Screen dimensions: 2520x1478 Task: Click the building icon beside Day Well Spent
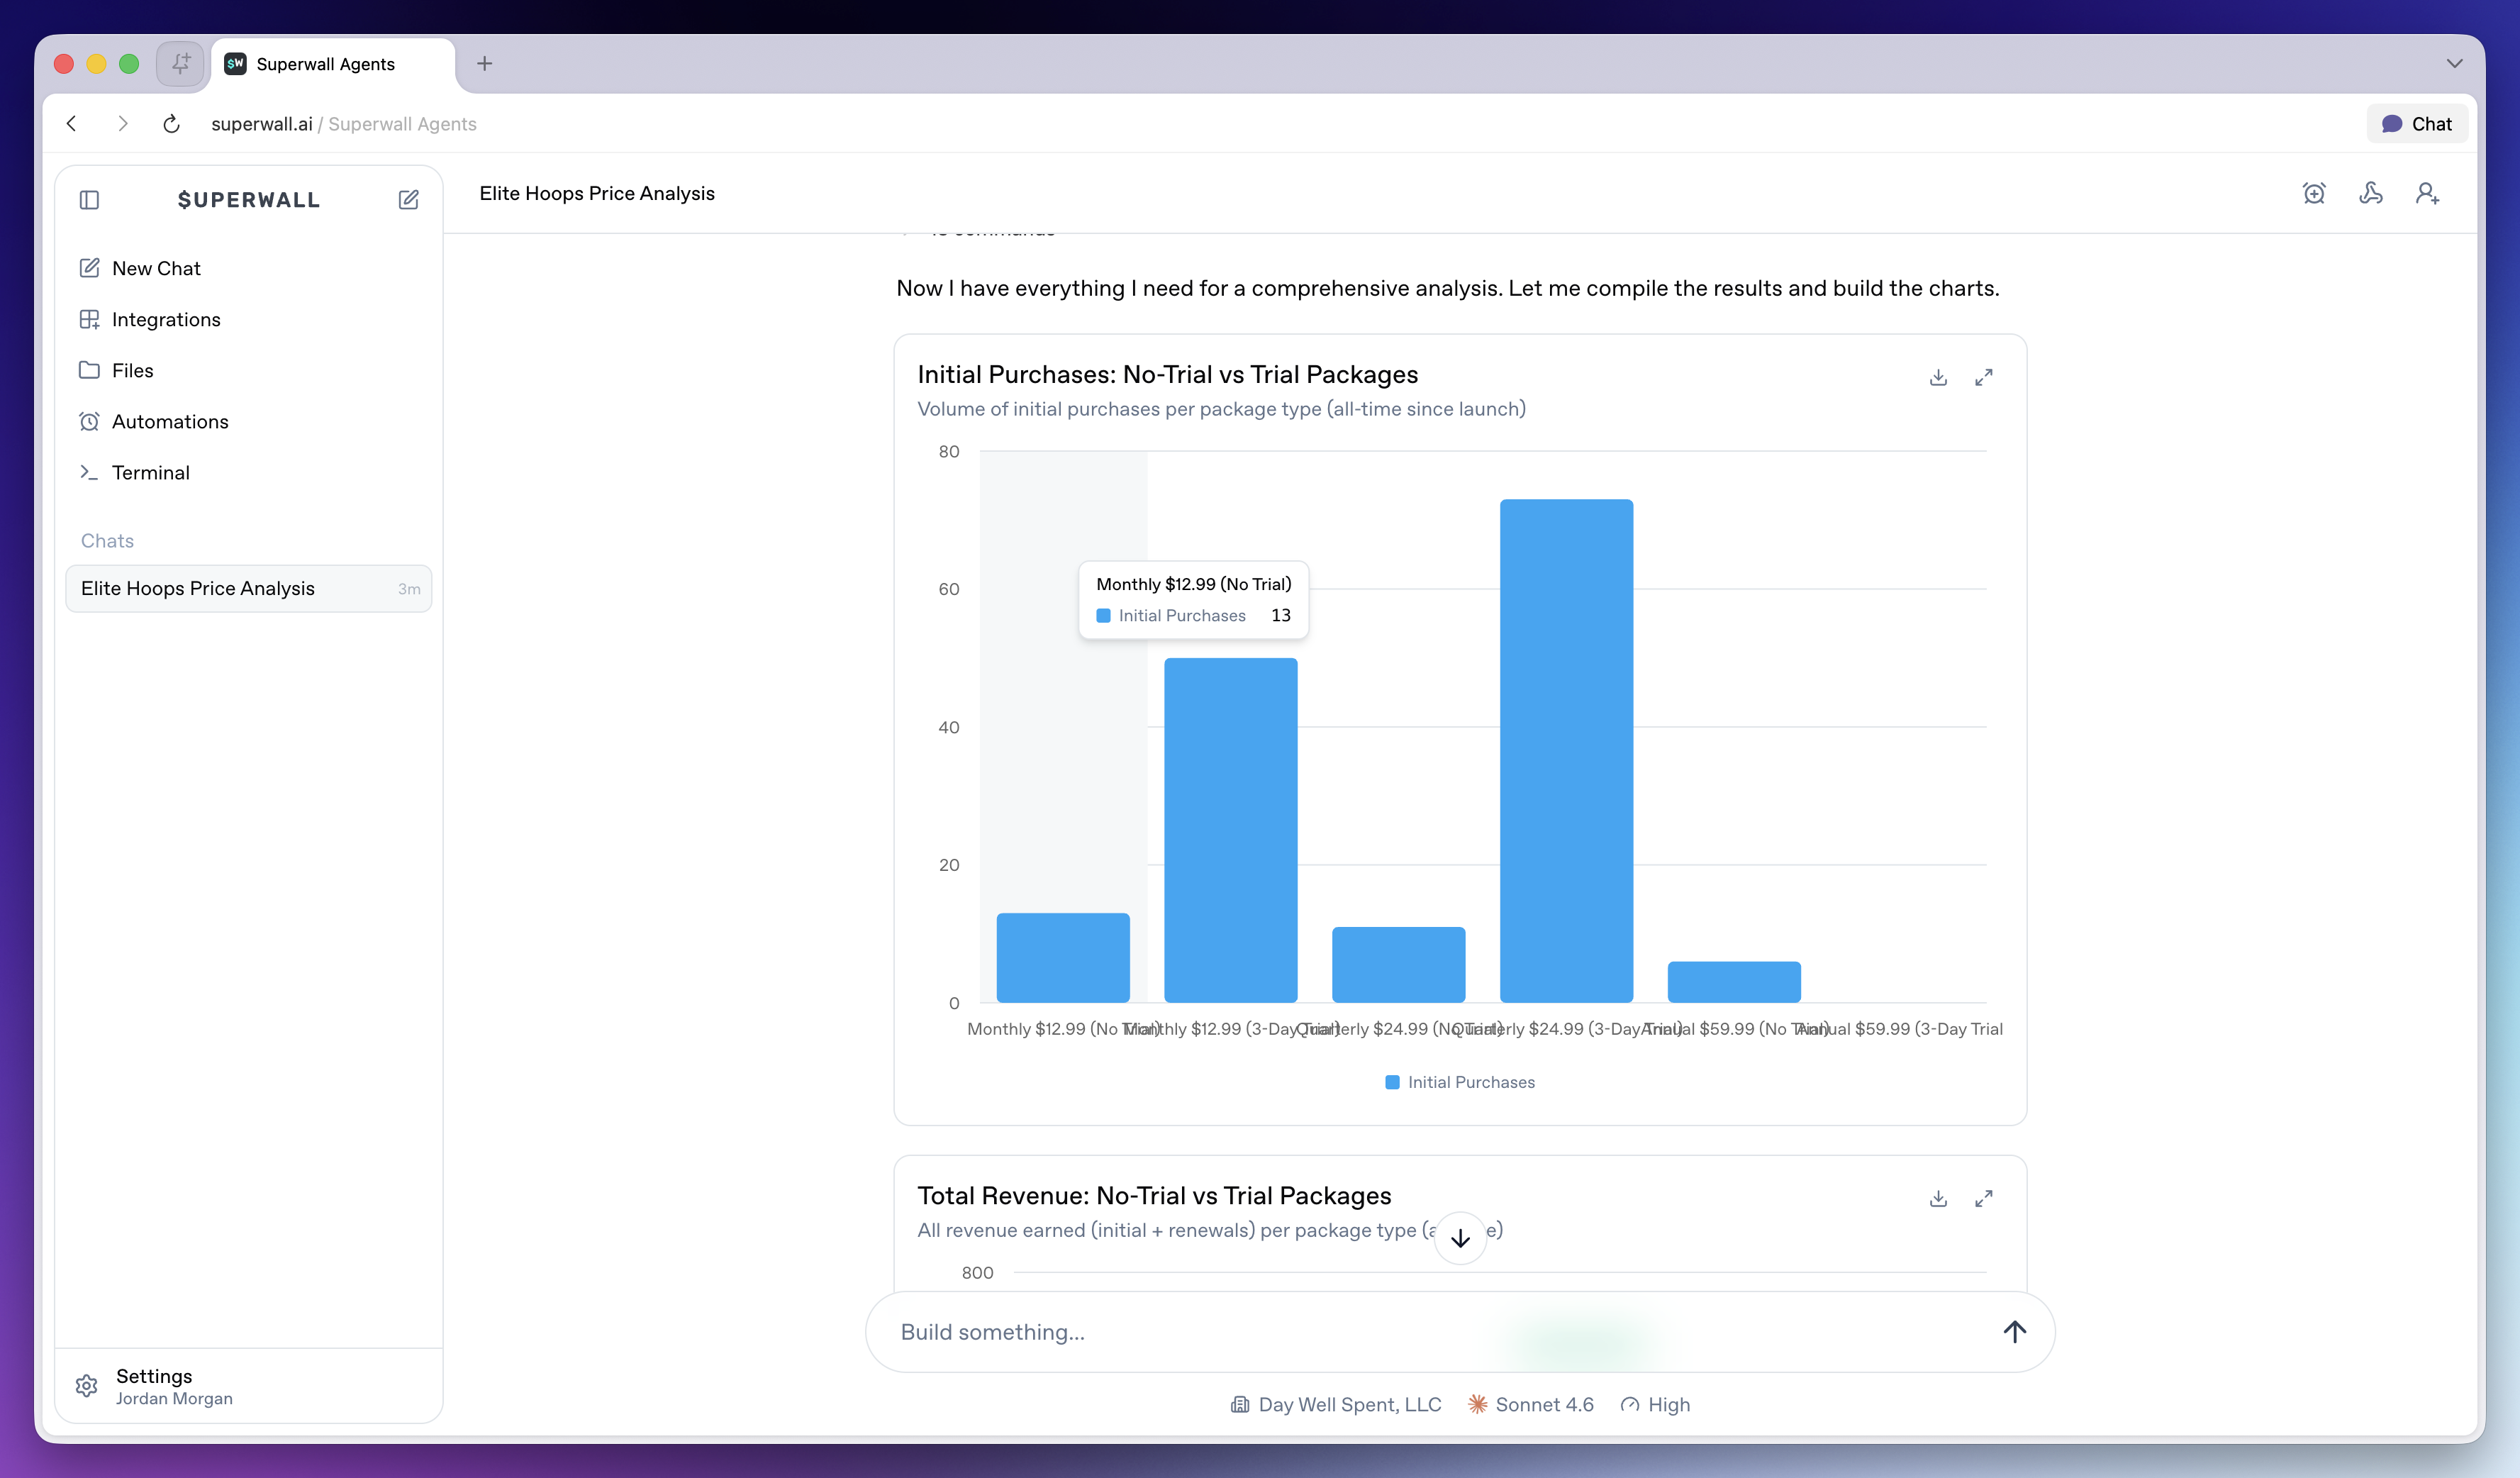click(x=1240, y=1405)
